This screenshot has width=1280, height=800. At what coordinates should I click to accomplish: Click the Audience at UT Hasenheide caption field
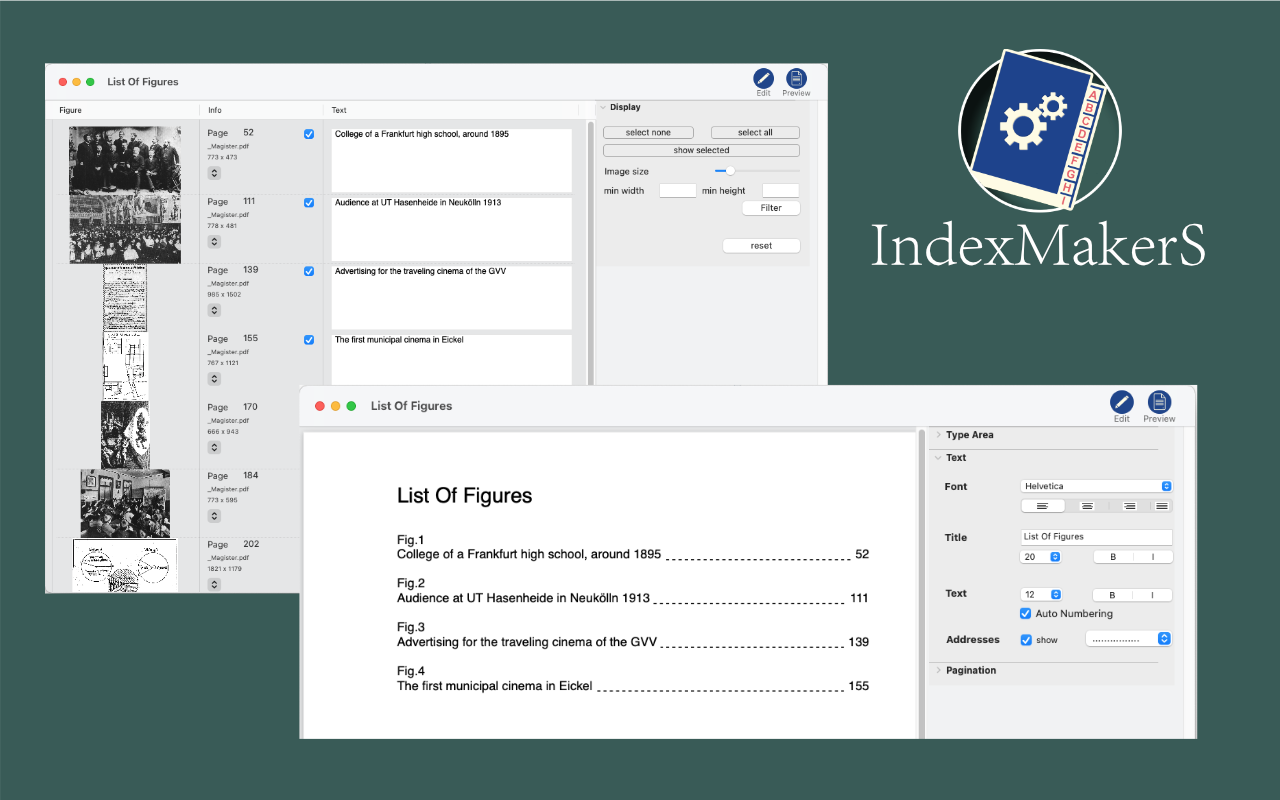(x=452, y=229)
